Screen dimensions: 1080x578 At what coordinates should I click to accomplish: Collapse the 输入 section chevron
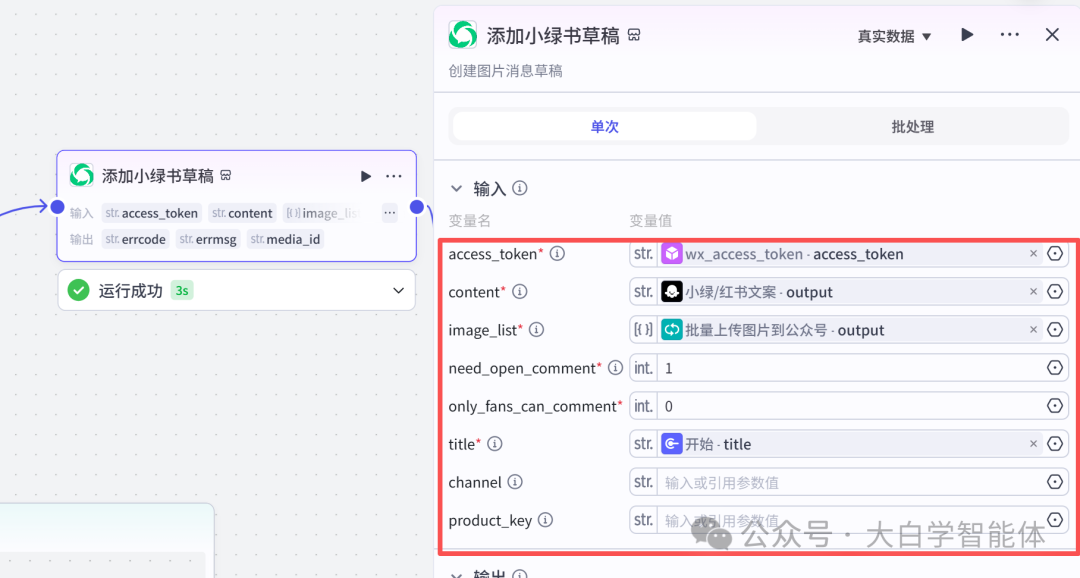coord(456,188)
